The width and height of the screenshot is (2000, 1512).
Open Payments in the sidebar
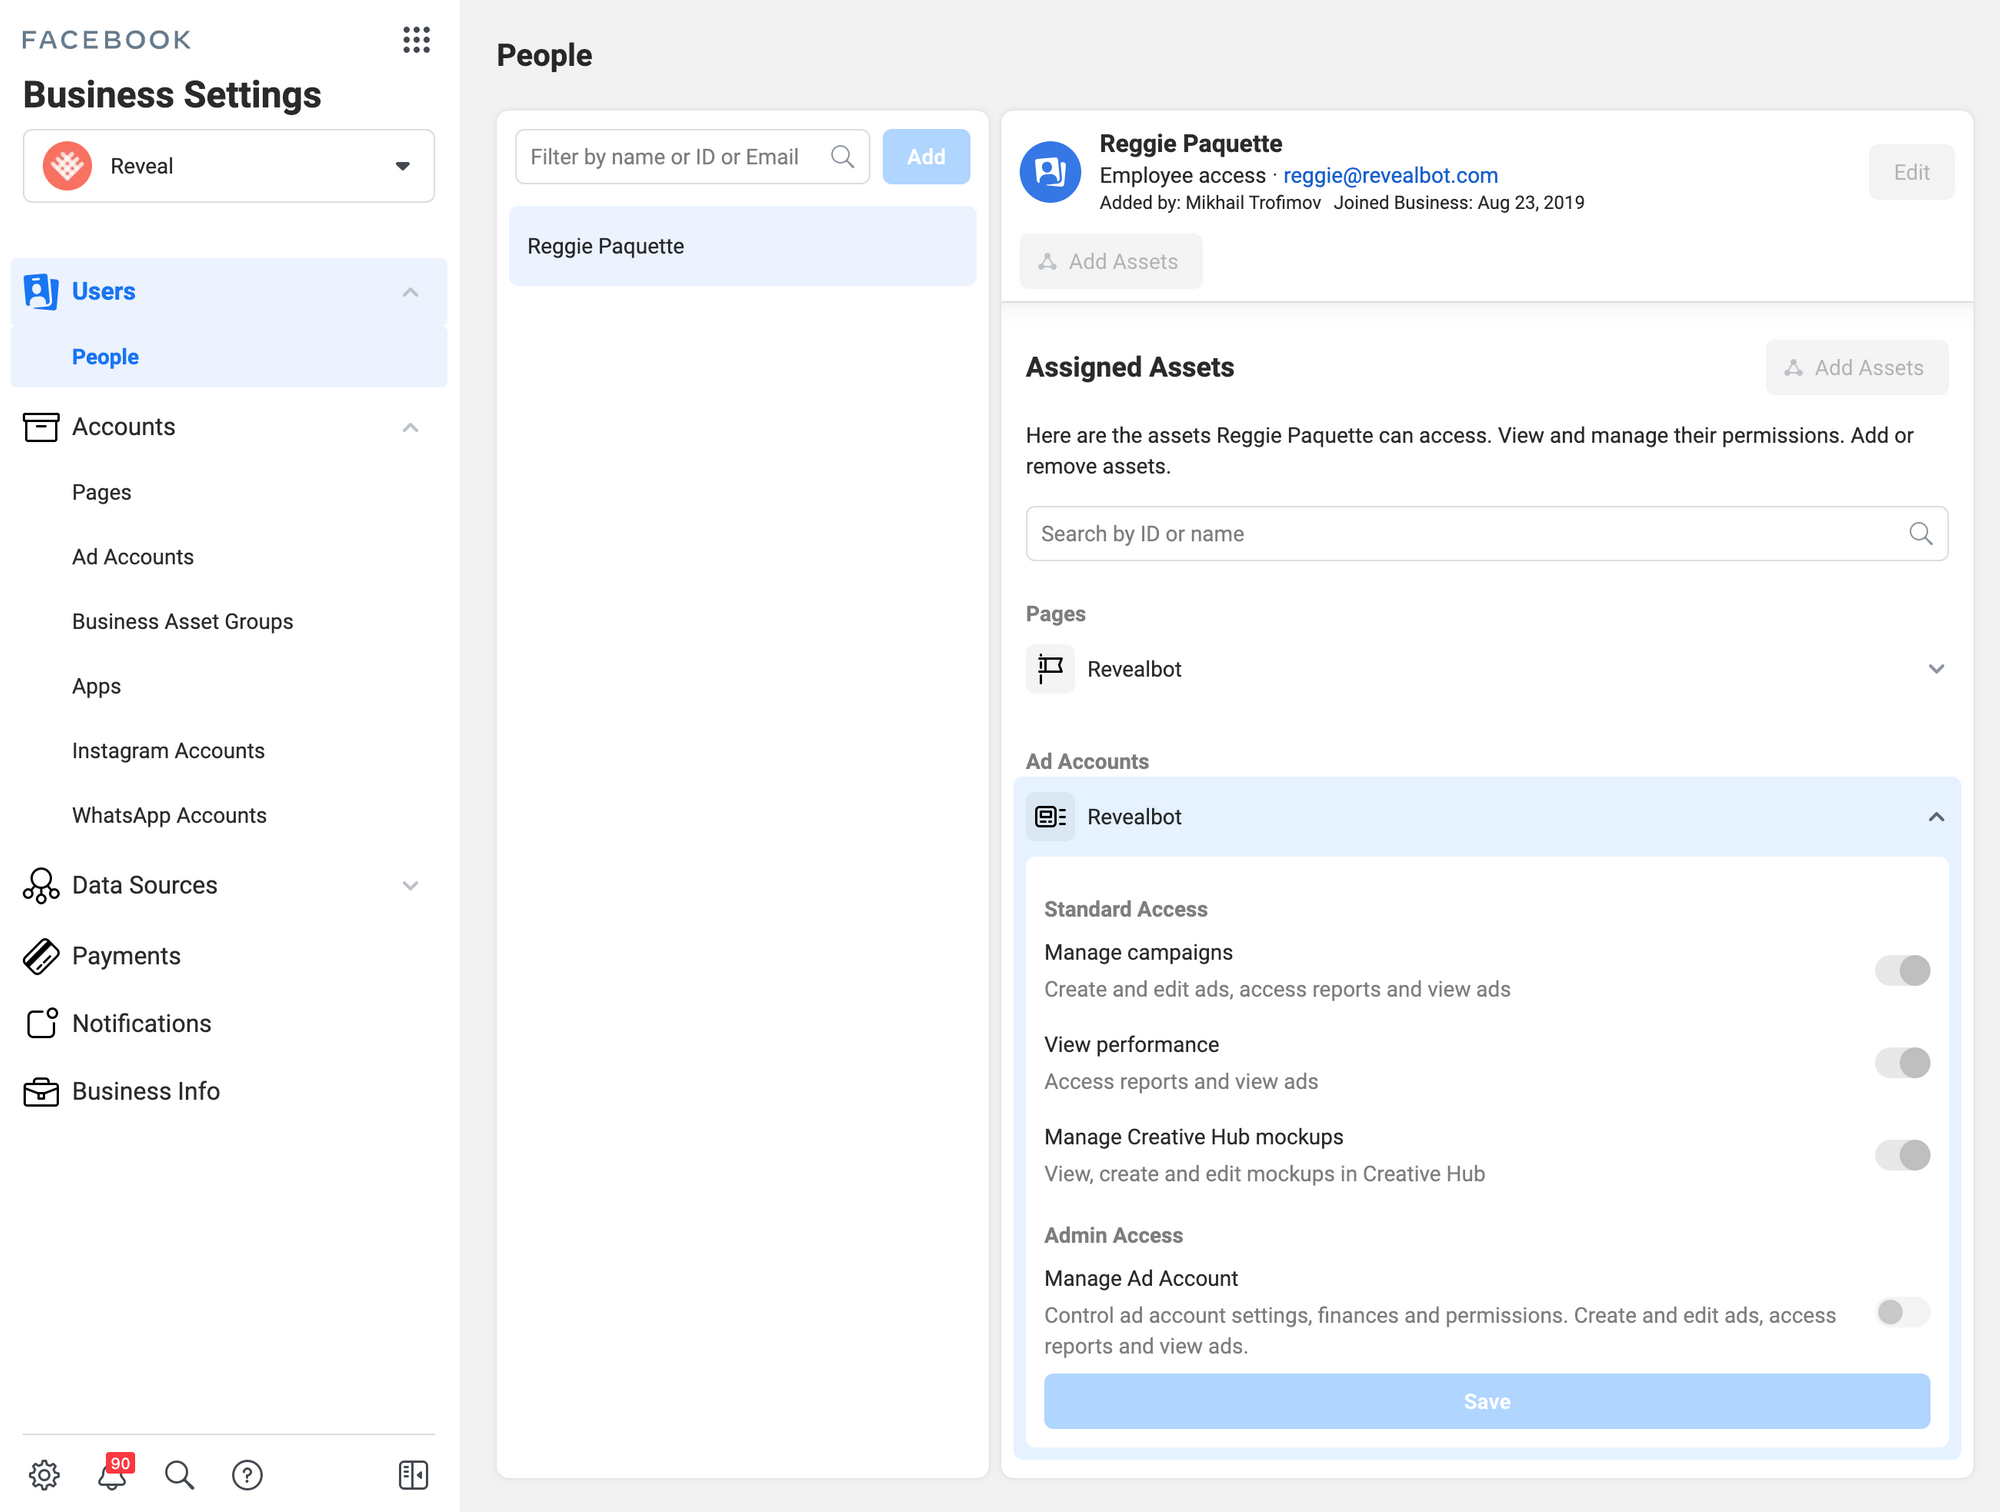126,956
